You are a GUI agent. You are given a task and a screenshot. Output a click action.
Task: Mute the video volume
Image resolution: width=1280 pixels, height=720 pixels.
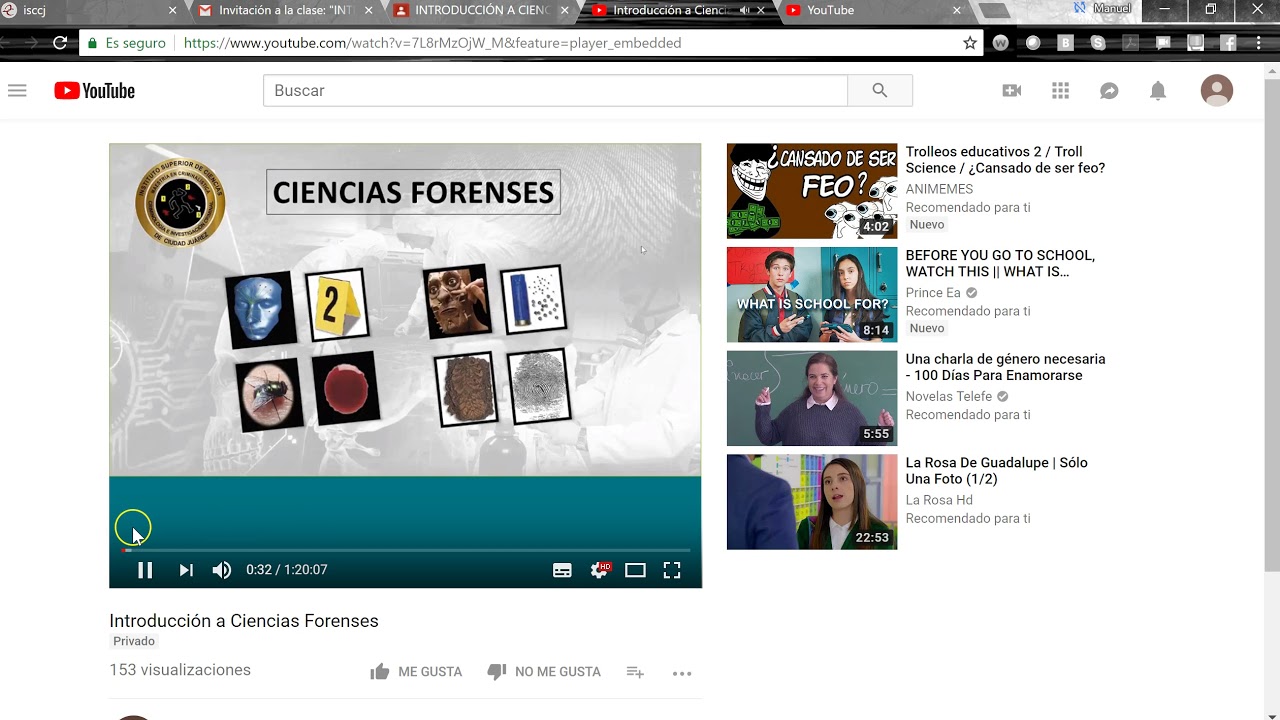(x=222, y=570)
